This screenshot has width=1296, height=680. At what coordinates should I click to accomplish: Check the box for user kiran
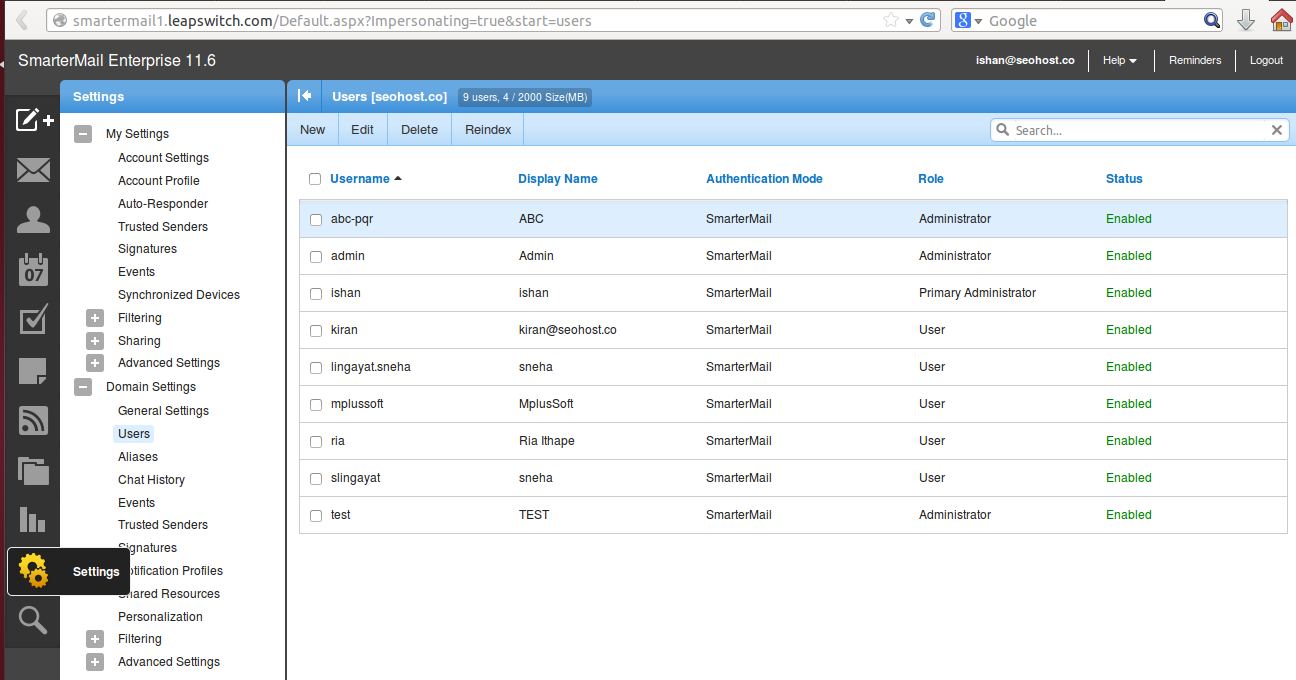(x=316, y=331)
